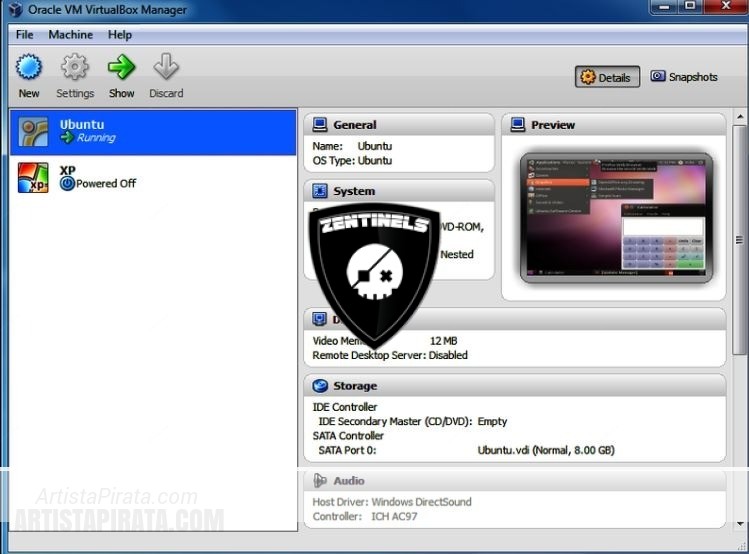Click the Storage section disk icon
The image size is (749, 554).
[320, 385]
